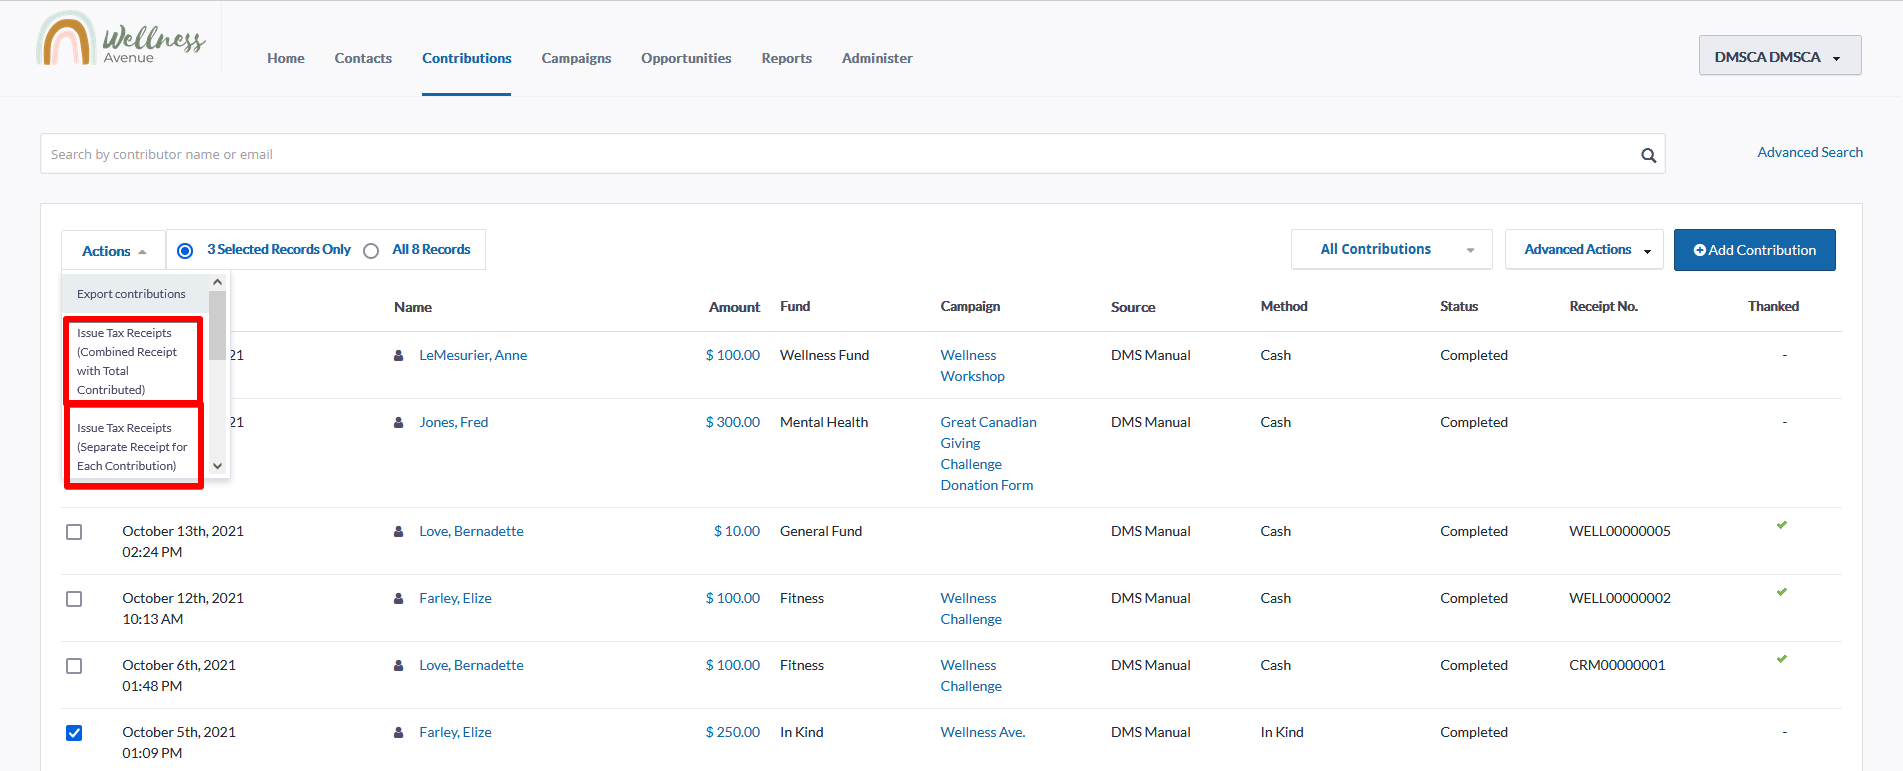Open the Jones, Fred contact link
1903x771 pixels.
click(x=454, y=422)
